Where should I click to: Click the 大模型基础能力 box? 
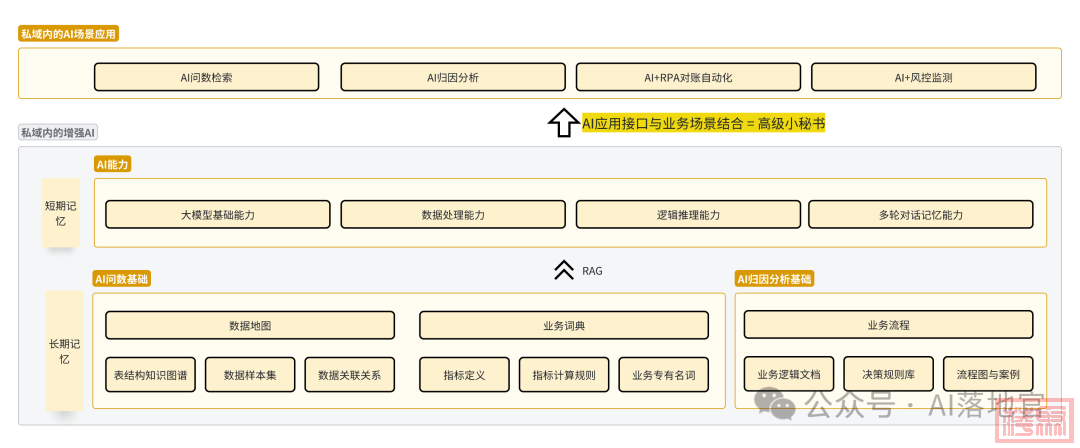click(217, 214)
